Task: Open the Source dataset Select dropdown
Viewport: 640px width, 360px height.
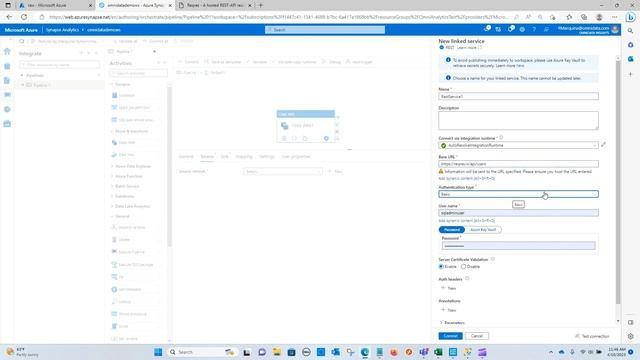Action: point(282,172)
